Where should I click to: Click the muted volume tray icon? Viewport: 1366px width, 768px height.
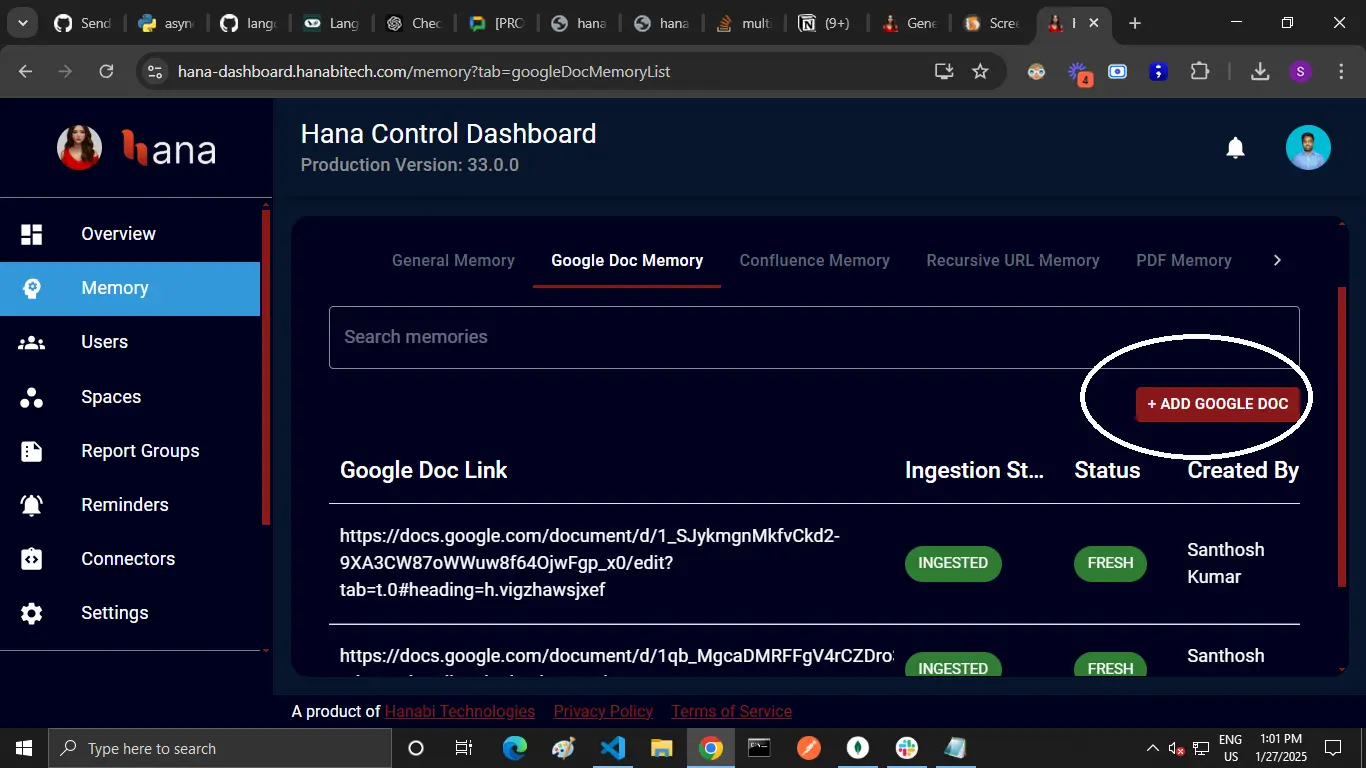(1176, 748)
